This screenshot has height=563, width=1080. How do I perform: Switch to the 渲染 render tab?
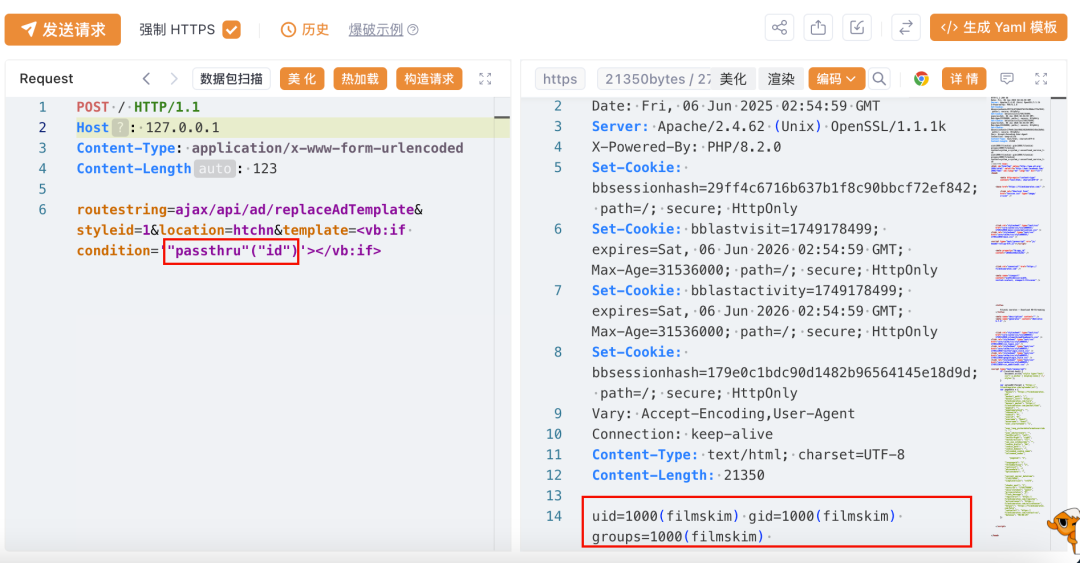(781, 79)
